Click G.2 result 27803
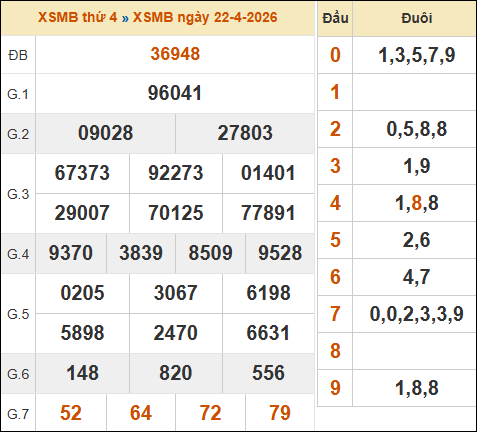The image size is (477, 432). tap(245, 133)
